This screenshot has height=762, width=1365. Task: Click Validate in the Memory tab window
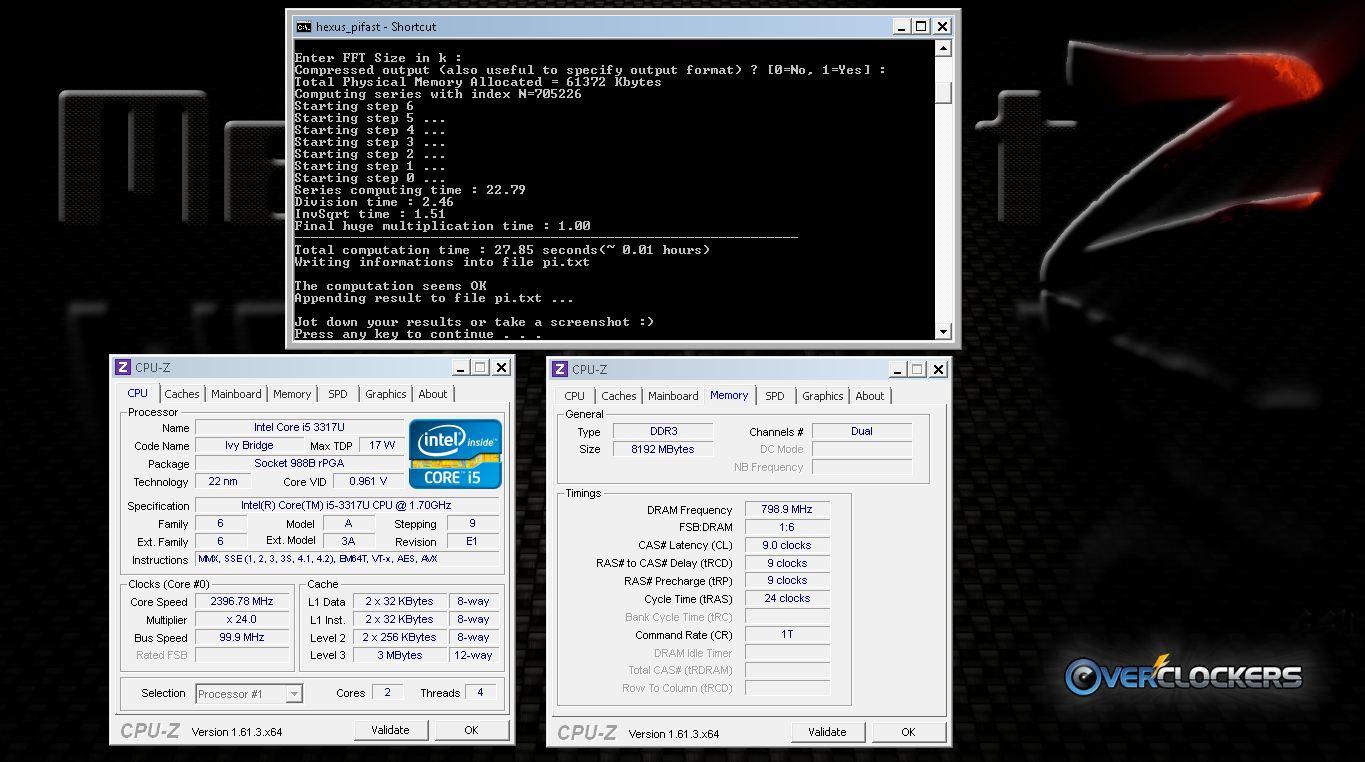click(827, 732)
